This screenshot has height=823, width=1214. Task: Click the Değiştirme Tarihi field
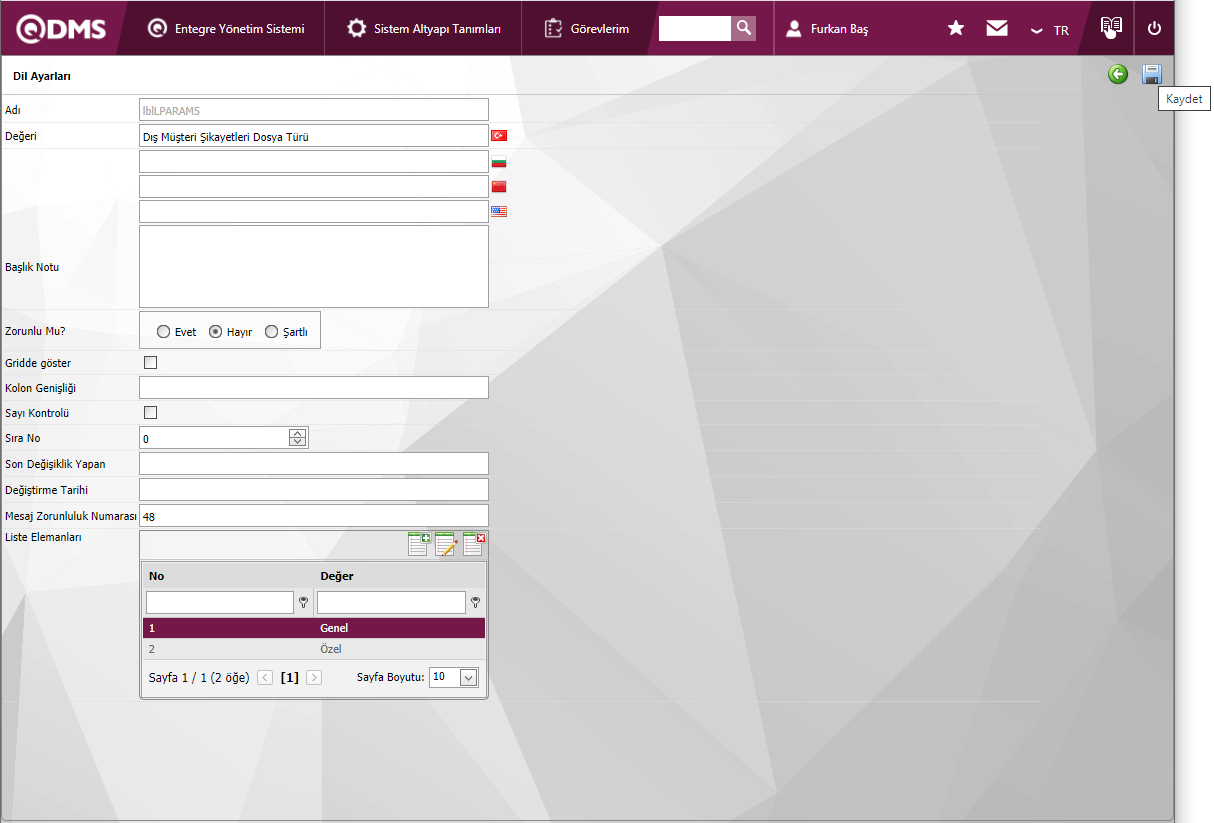314,489
